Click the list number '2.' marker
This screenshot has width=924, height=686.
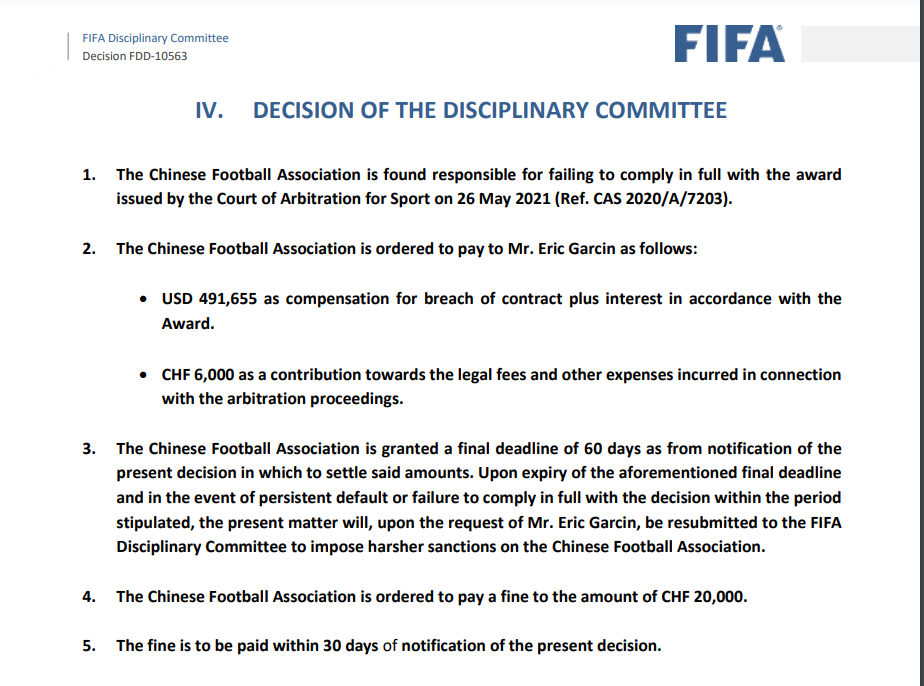tap(89, 249)
